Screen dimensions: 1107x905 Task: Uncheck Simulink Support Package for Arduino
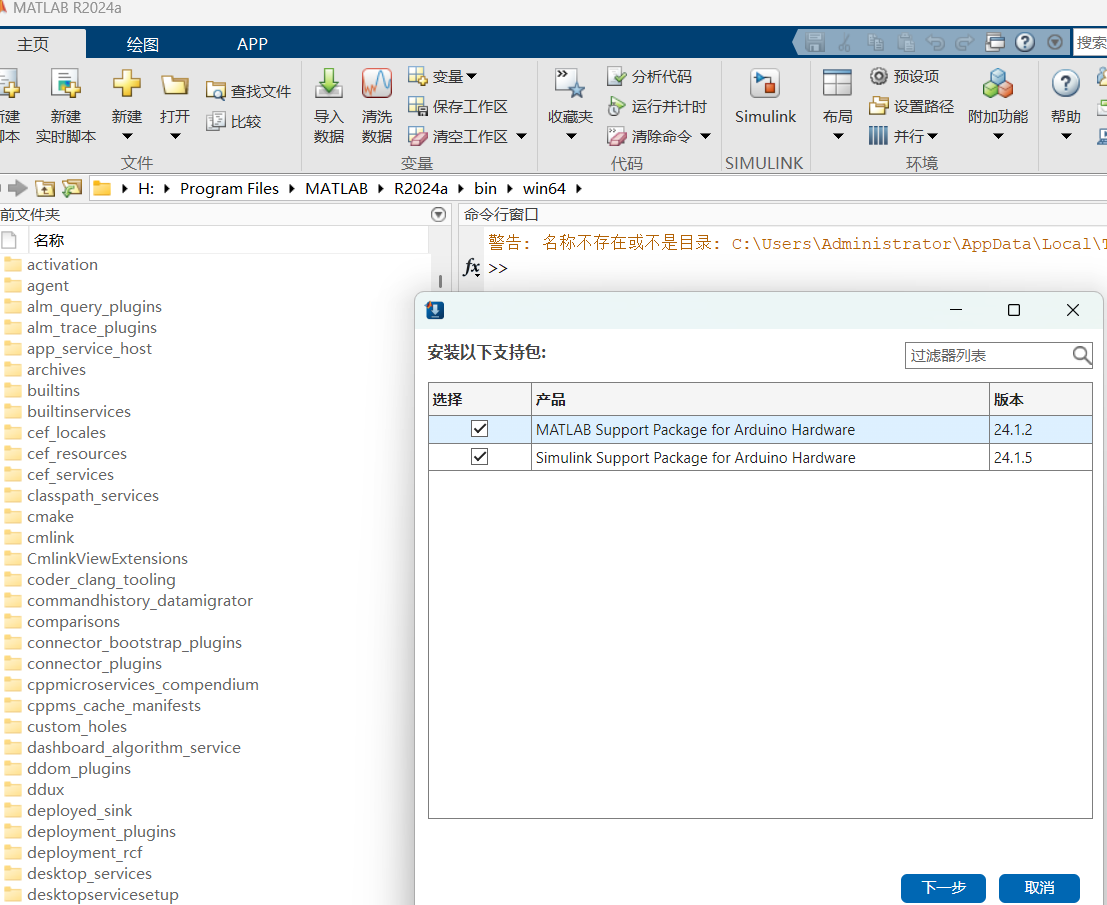click(479, 457)
